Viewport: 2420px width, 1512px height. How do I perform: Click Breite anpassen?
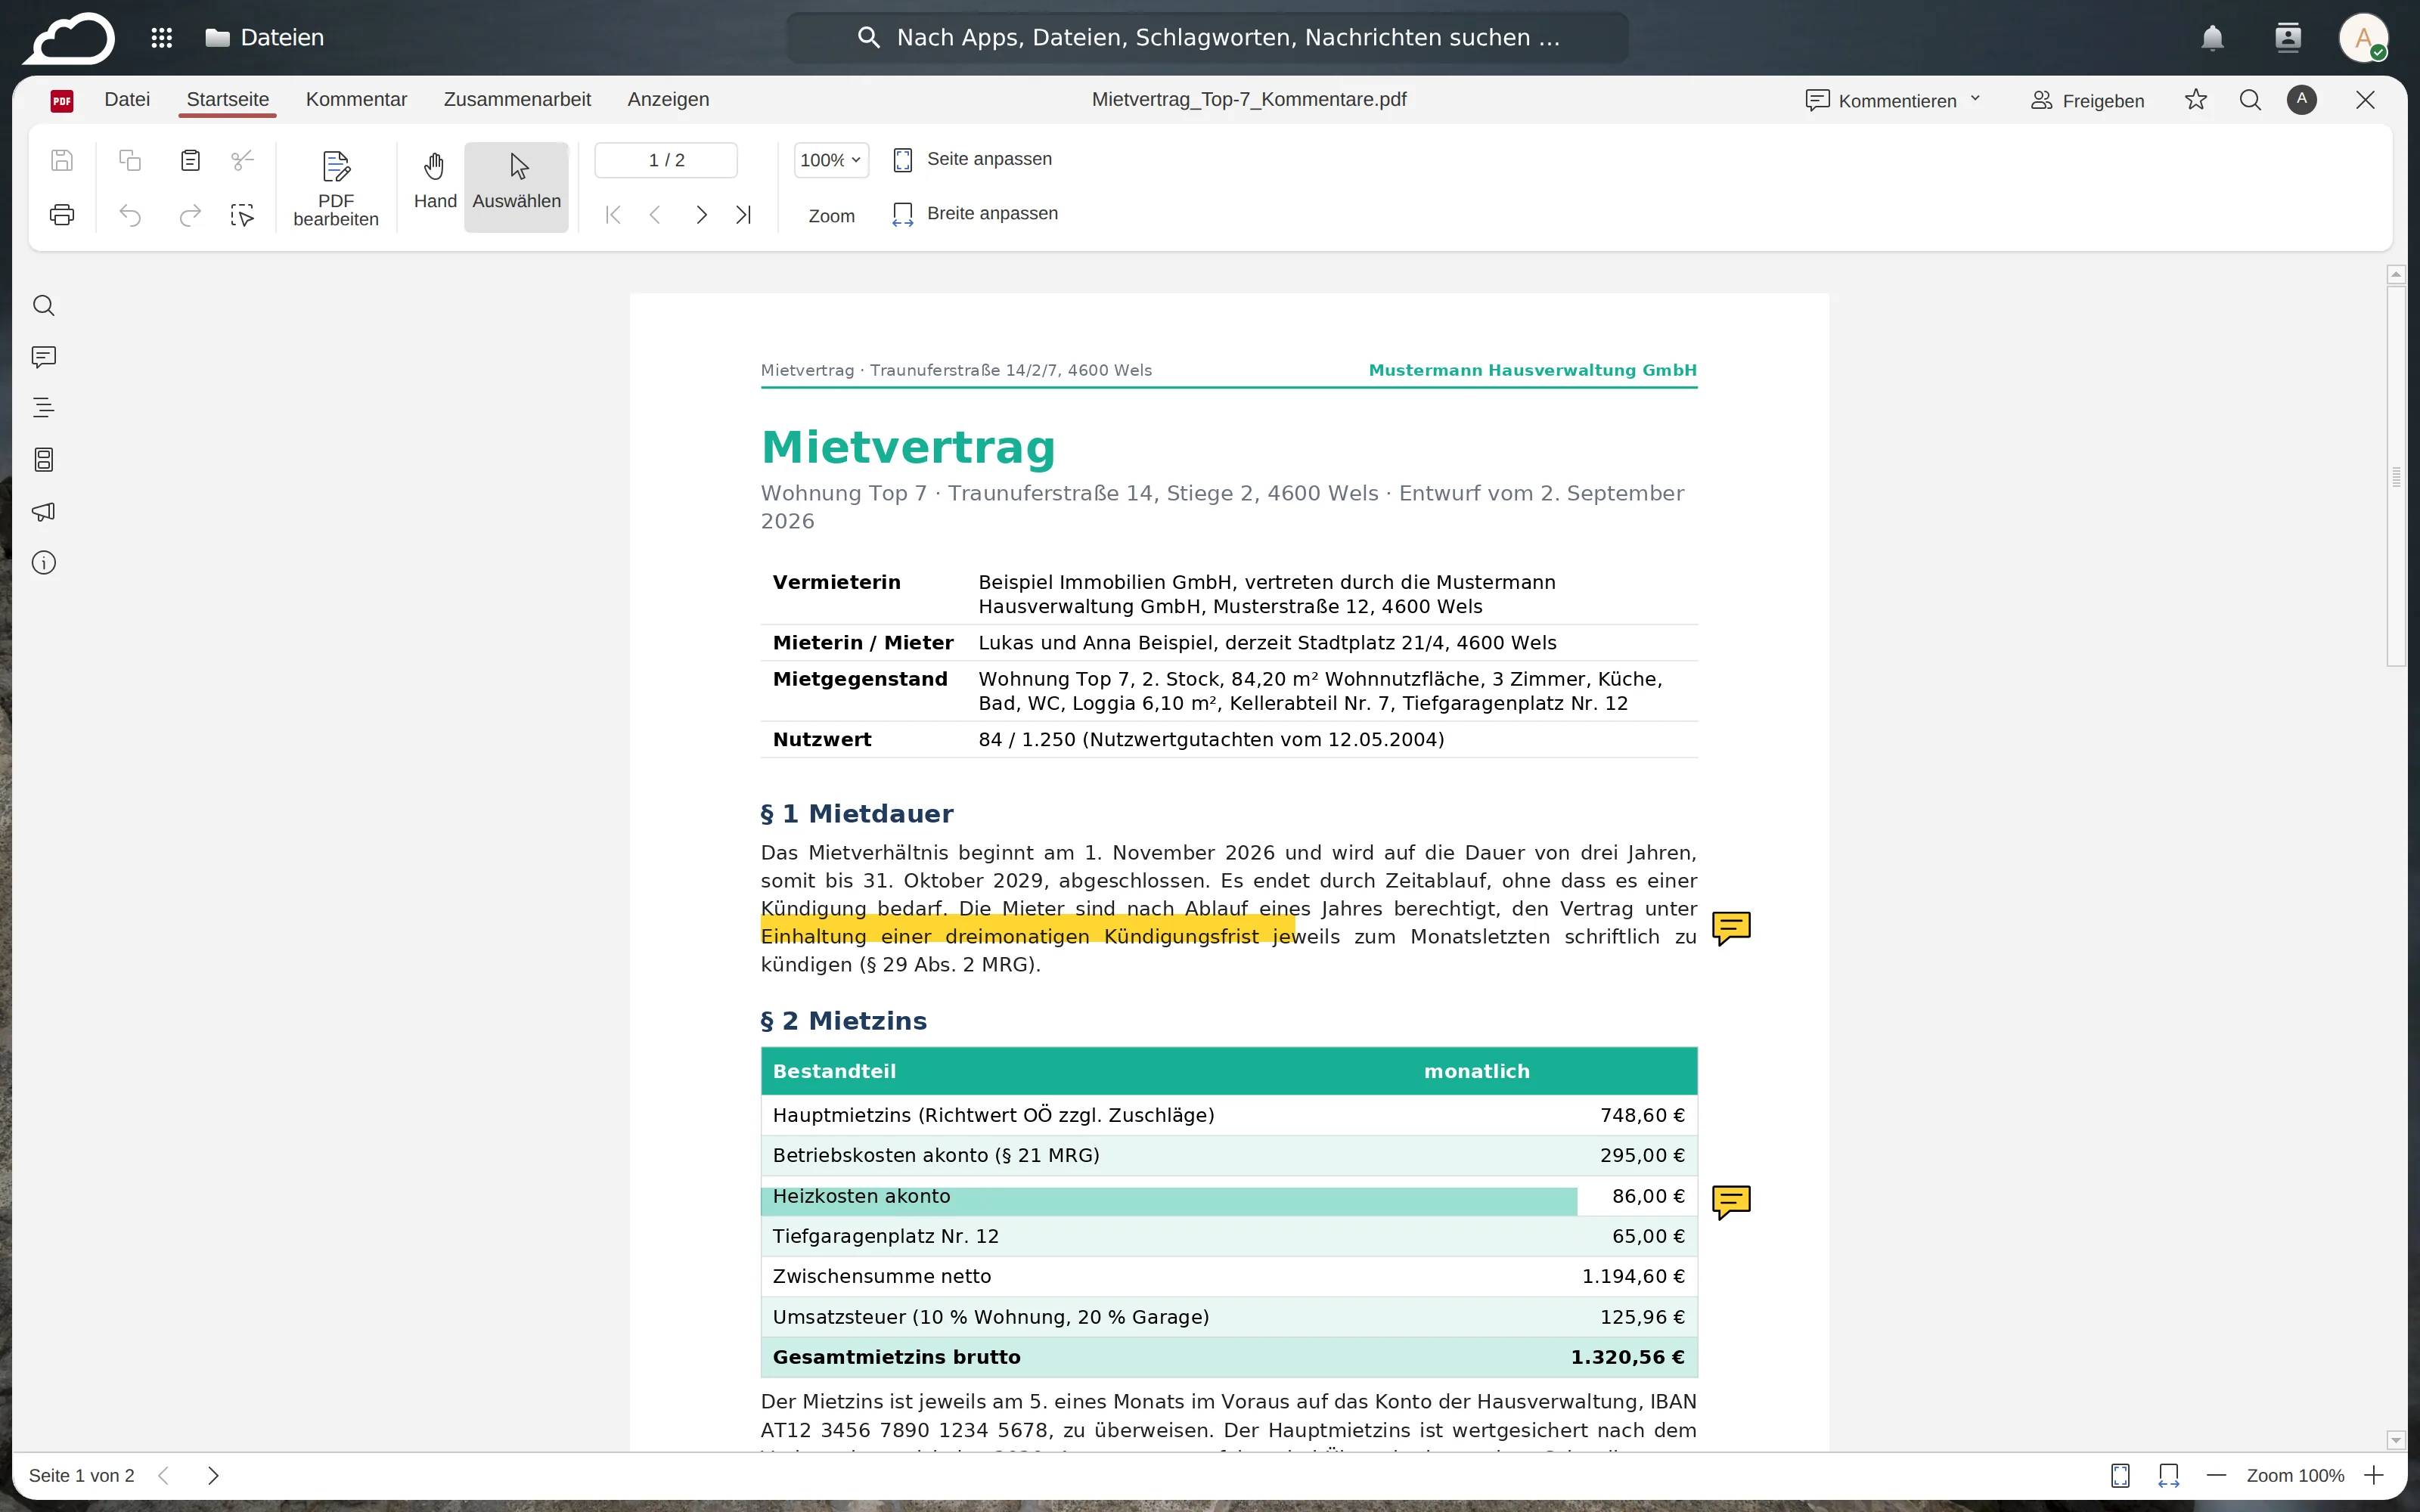[x=975, y=213]
